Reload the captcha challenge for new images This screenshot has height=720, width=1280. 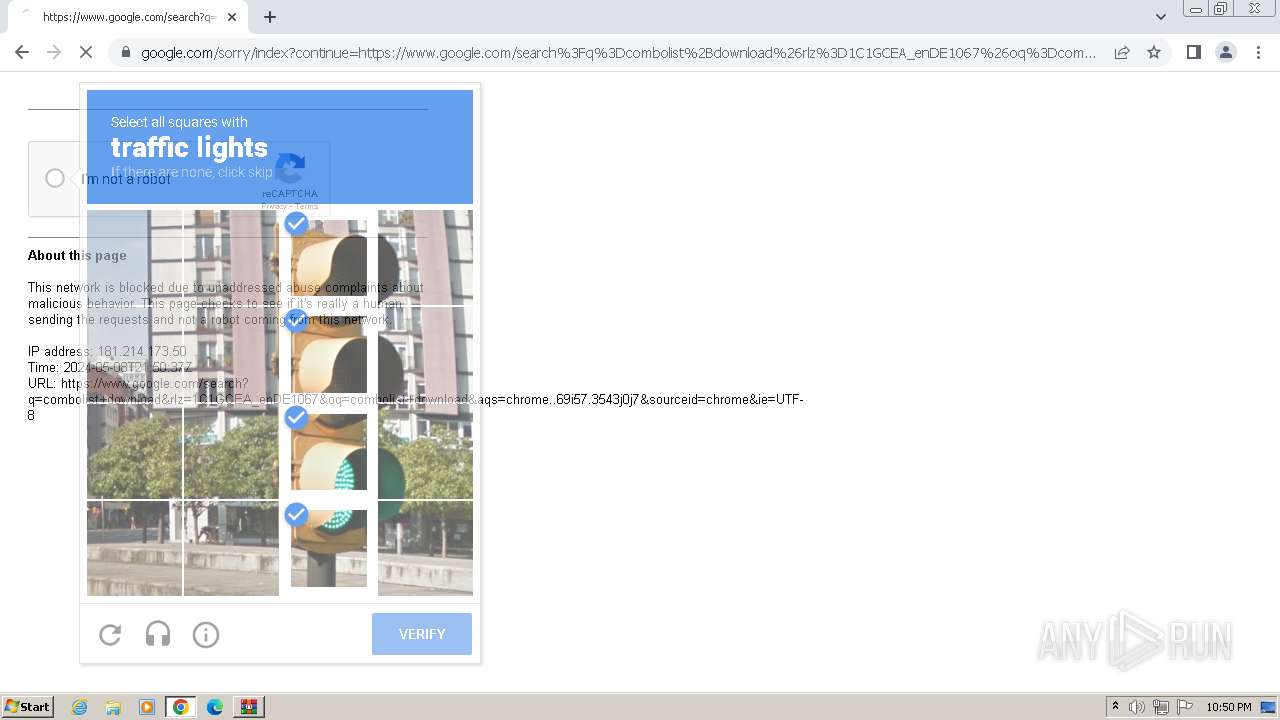pyautogui.click(x=110, y=634)
